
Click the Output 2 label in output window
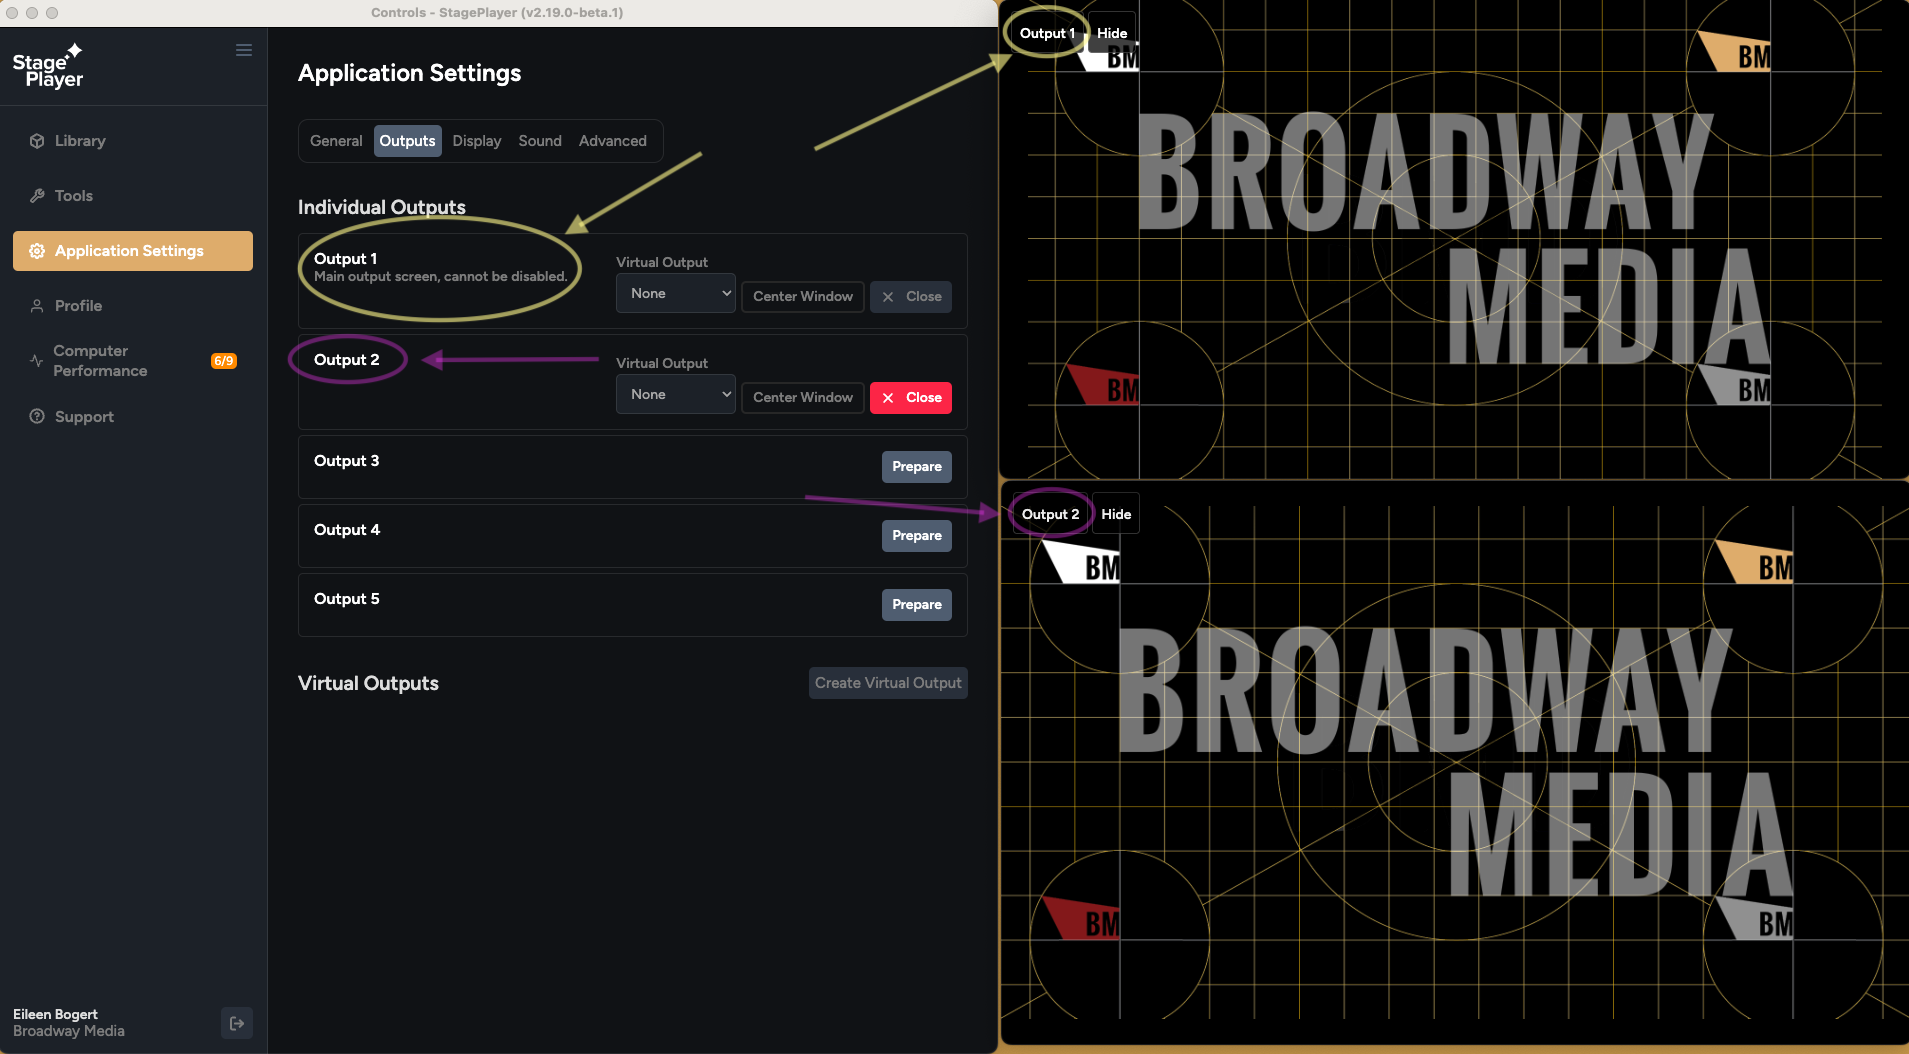coord(1050,514)
